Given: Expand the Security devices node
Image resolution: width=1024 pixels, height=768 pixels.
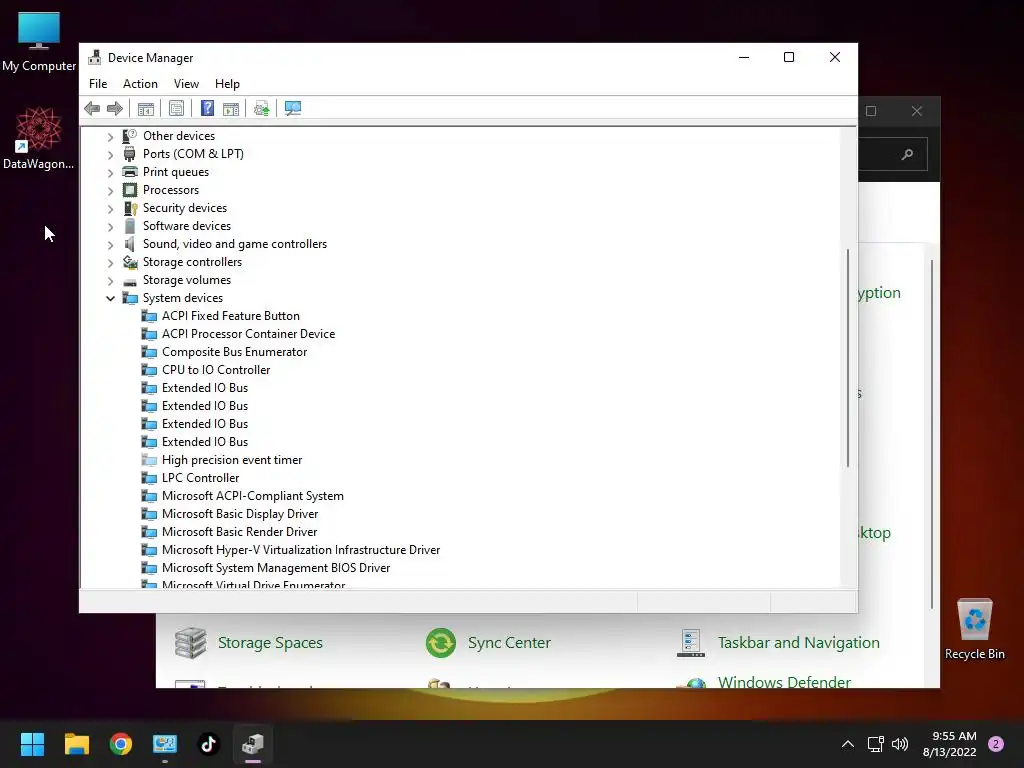Looking at the screenshot, I should tap(110, 208).
